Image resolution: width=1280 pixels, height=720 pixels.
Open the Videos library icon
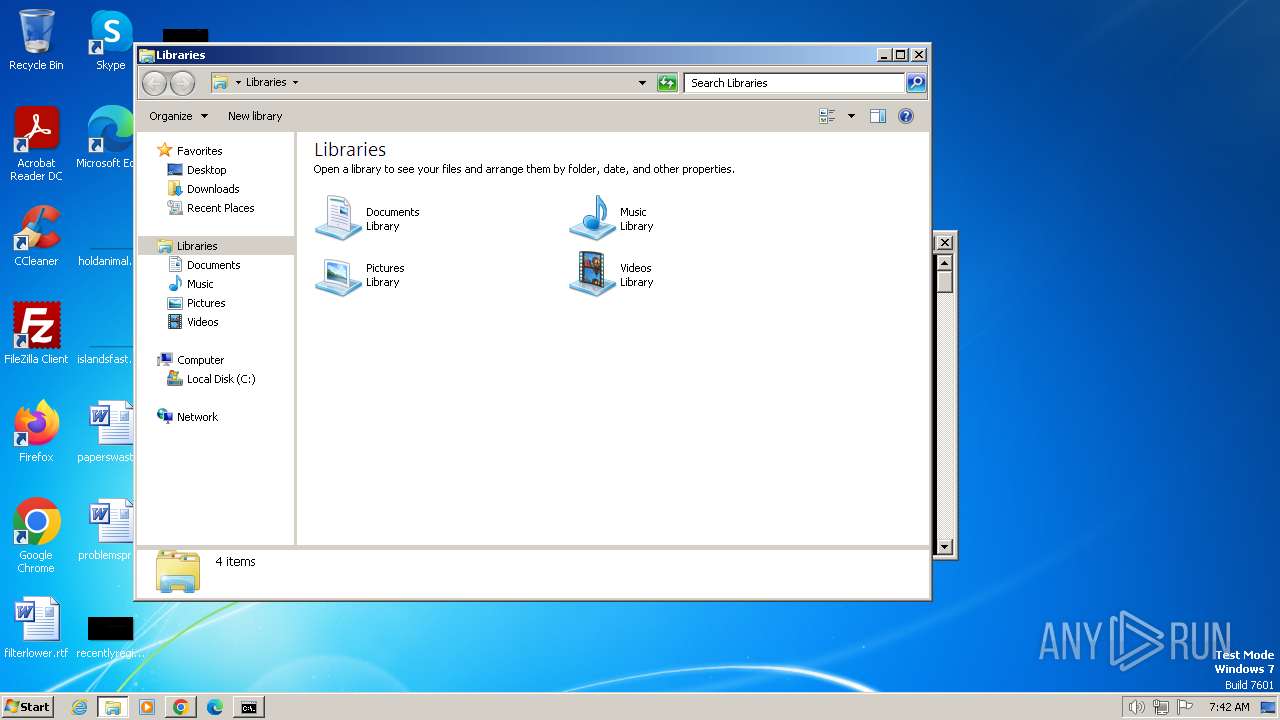pyautogui.click(x=592, y=275)
